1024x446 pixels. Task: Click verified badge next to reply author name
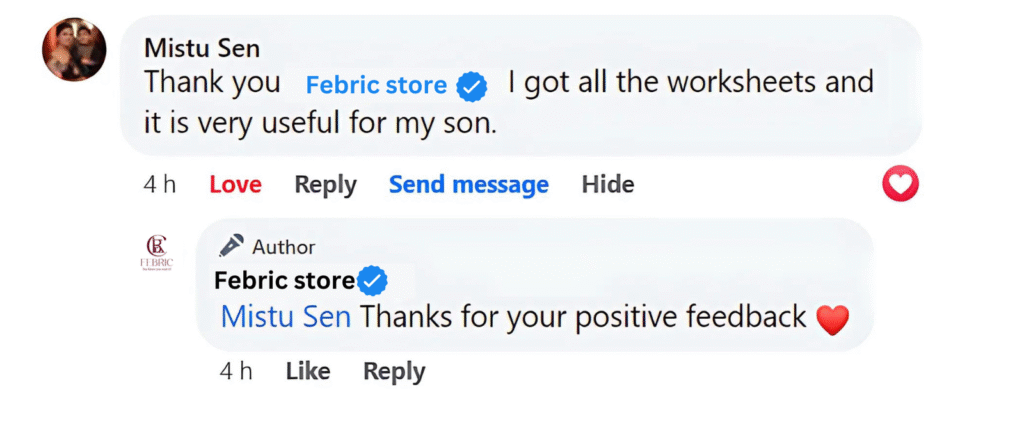coord(373,281)
